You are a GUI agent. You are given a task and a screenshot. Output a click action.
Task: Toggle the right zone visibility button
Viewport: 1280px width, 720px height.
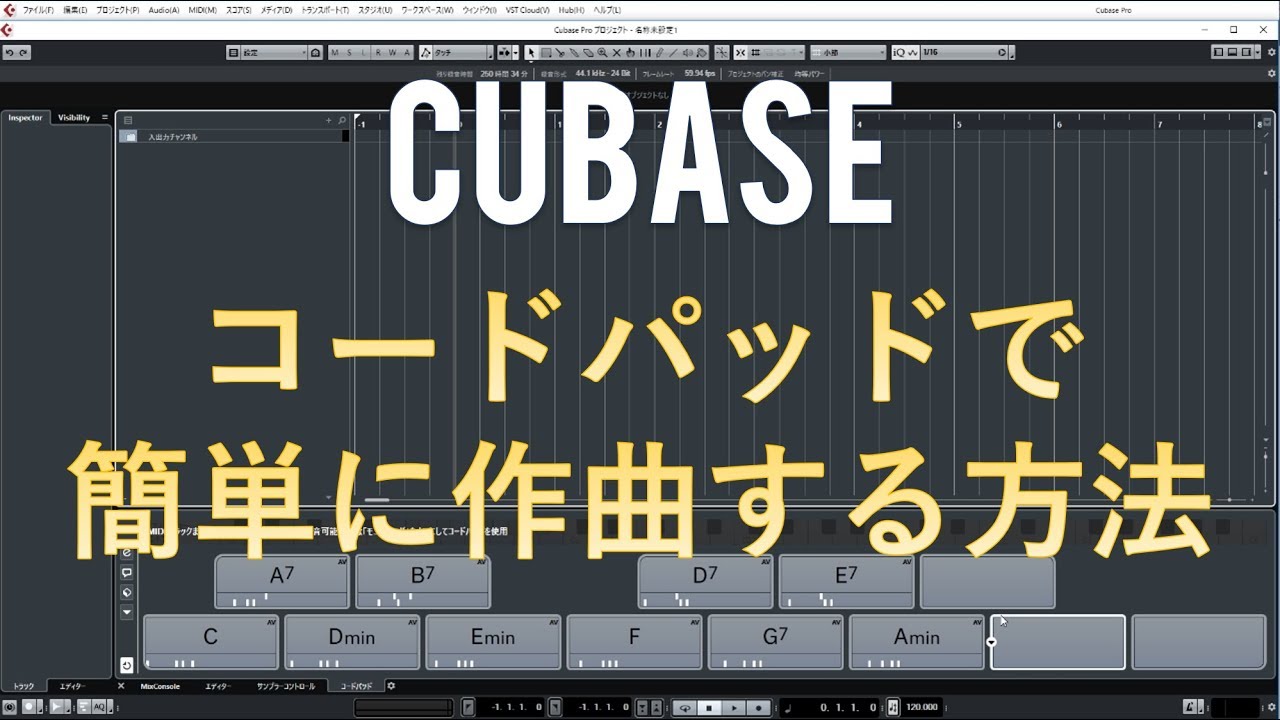tap(1247, 52)
